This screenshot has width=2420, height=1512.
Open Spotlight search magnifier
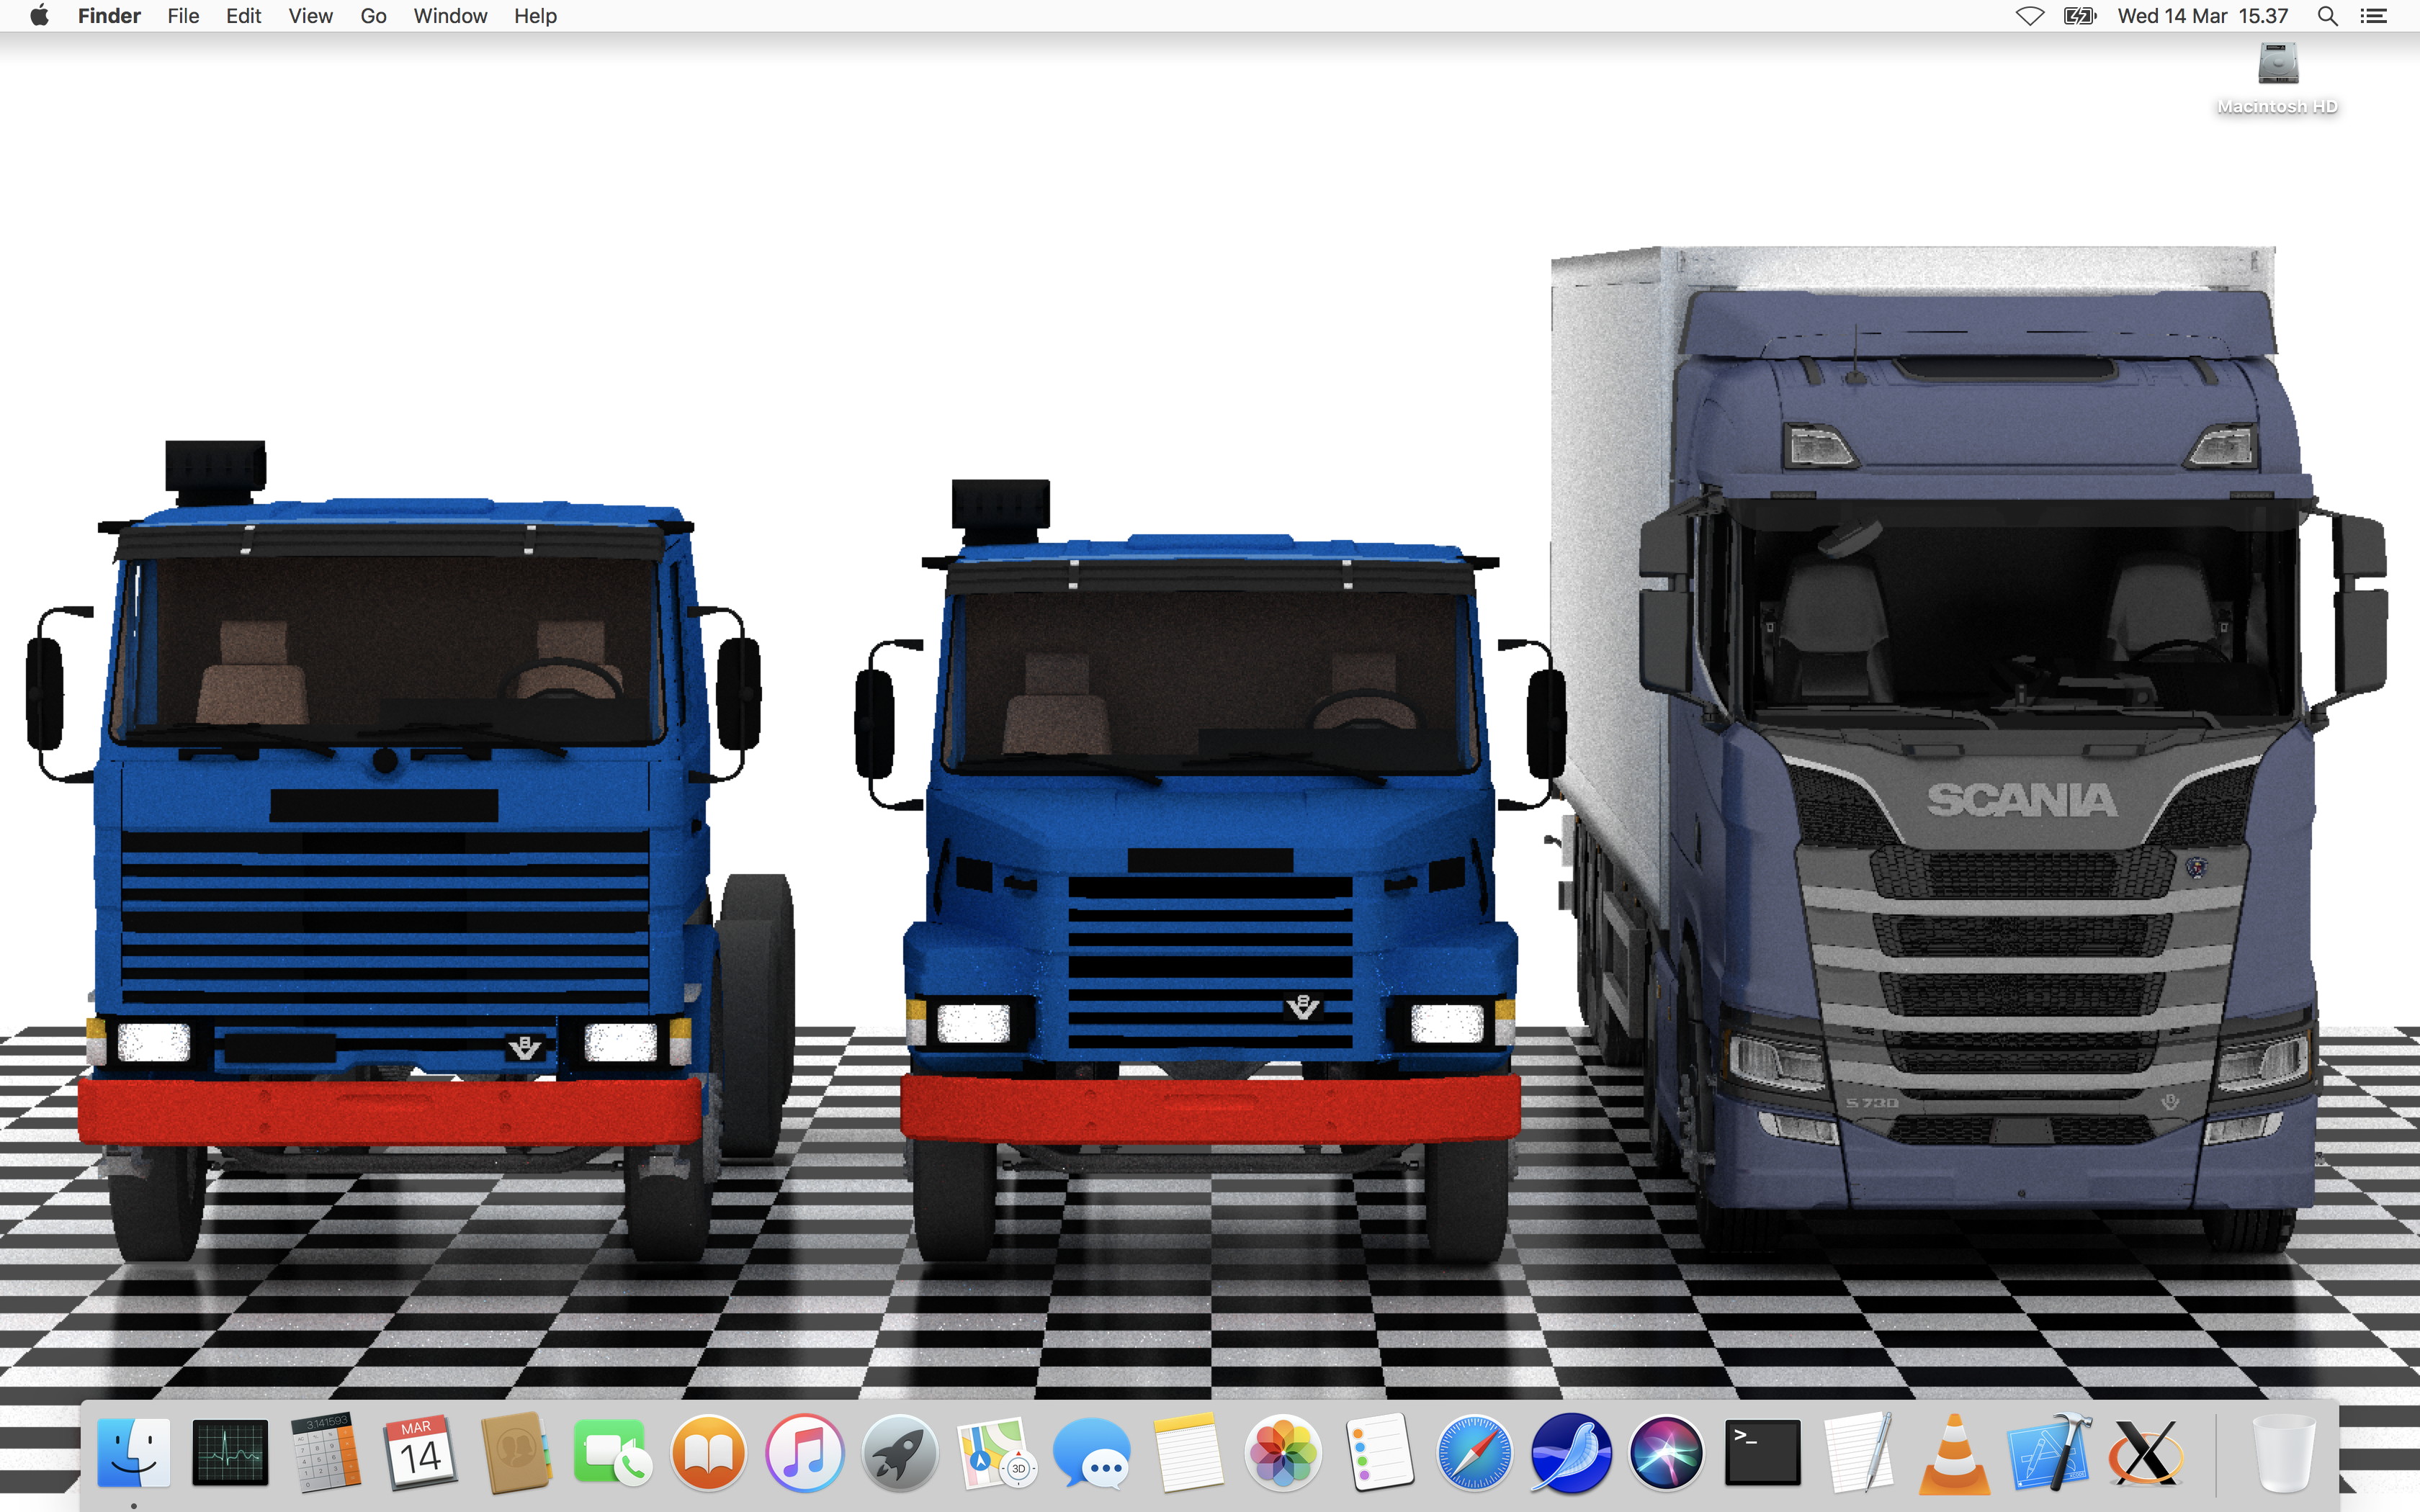pos(2327,16)
